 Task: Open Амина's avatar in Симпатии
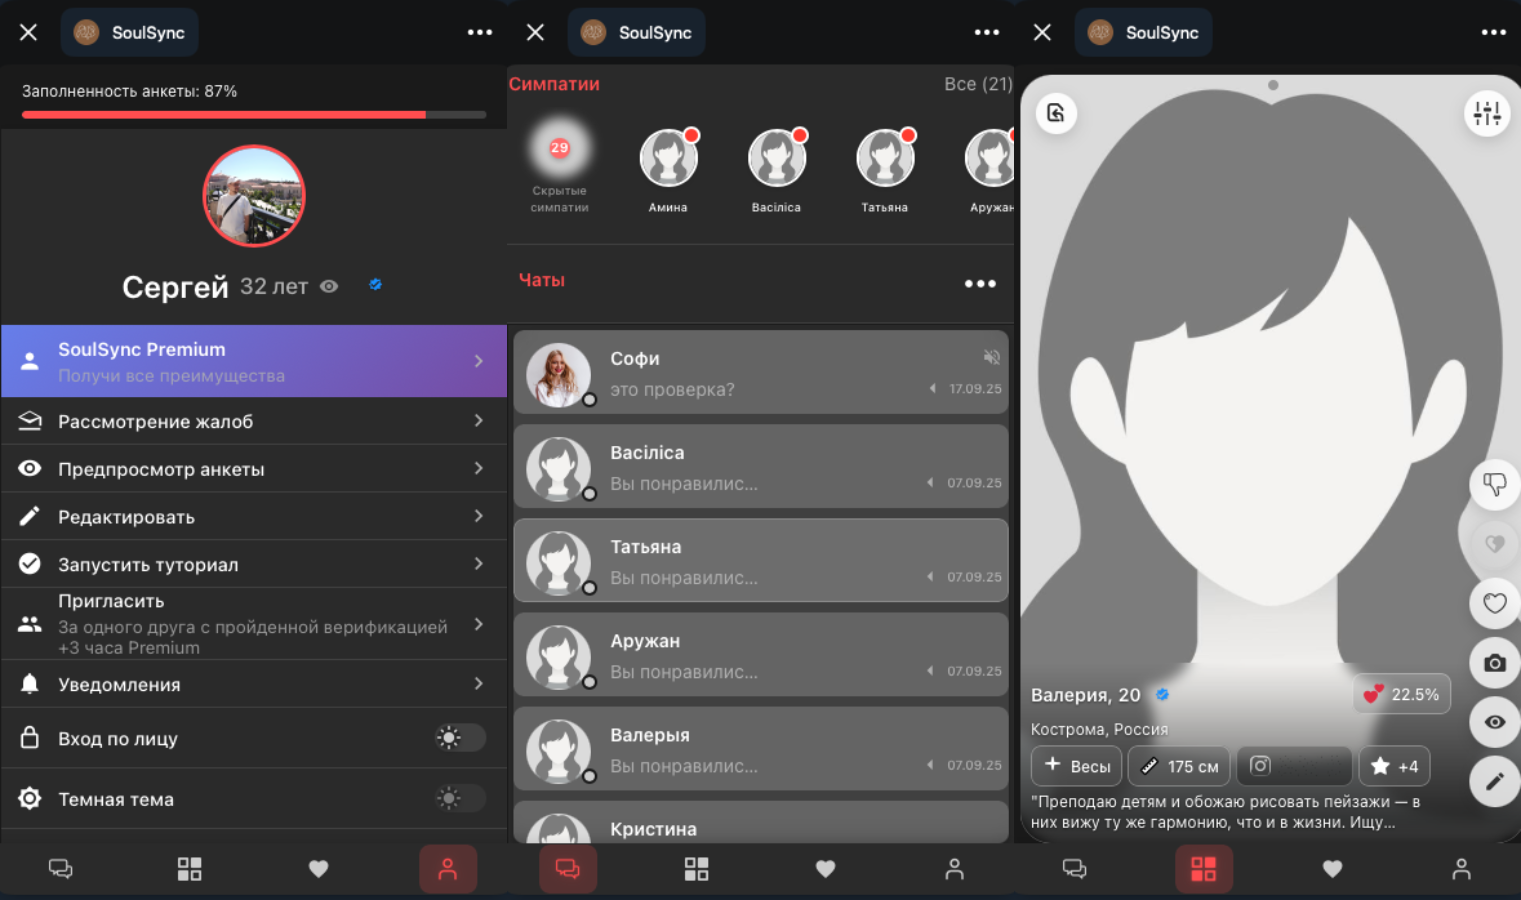[668, 158]
